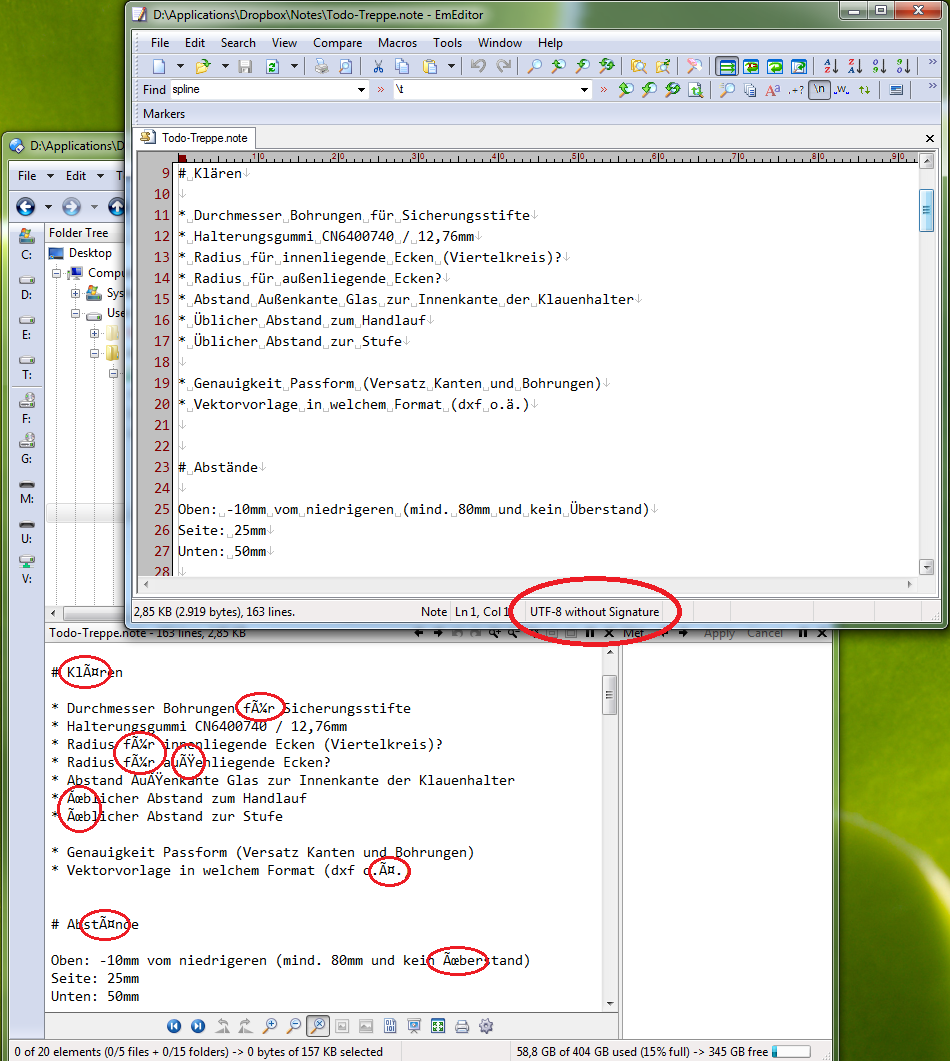This screenshot has width=950, height=1061.
Task: Click the print icon in preview toolbar
Action: tap(462, 1026)
